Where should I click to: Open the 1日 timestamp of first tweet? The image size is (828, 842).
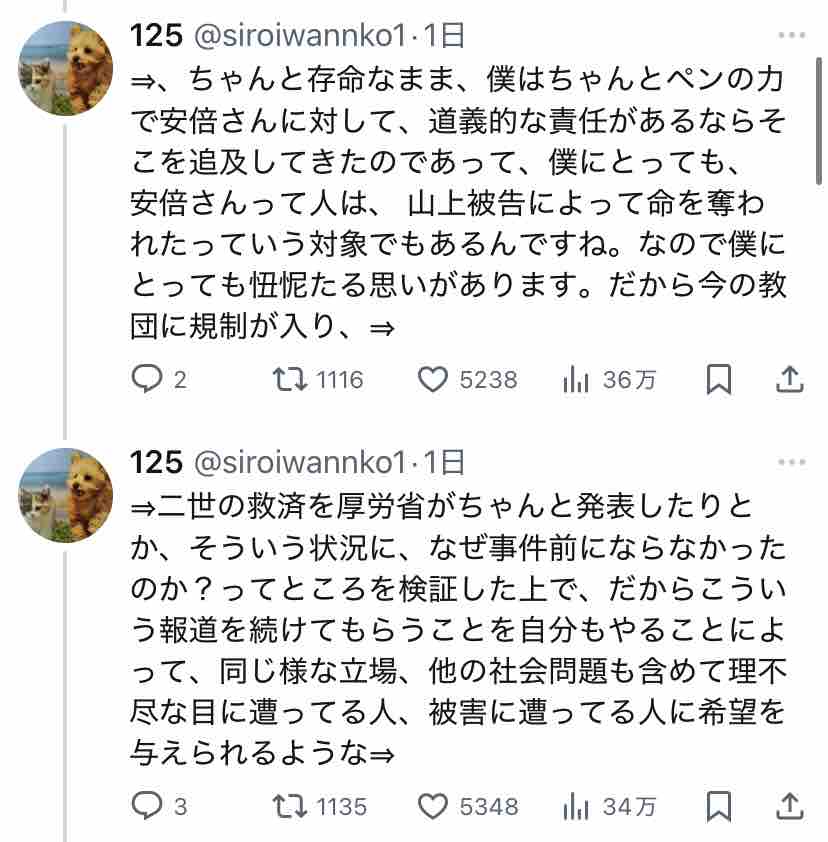click(x=444, y=37)
